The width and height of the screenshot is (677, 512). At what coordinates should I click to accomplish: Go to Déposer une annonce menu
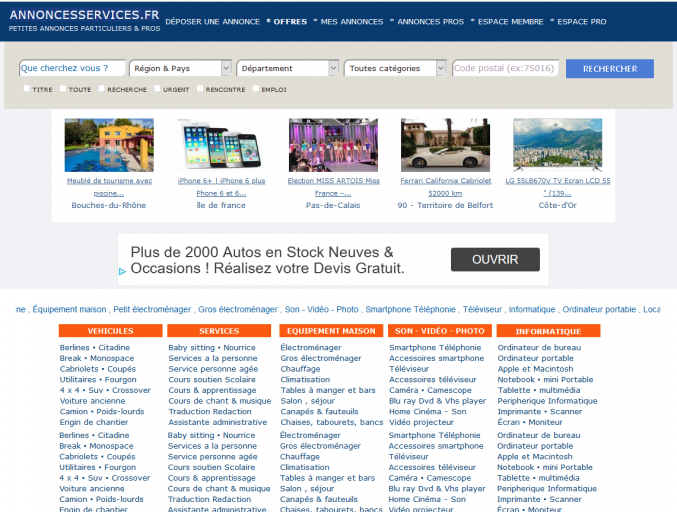pyautogui.click(x=211, y=21)
